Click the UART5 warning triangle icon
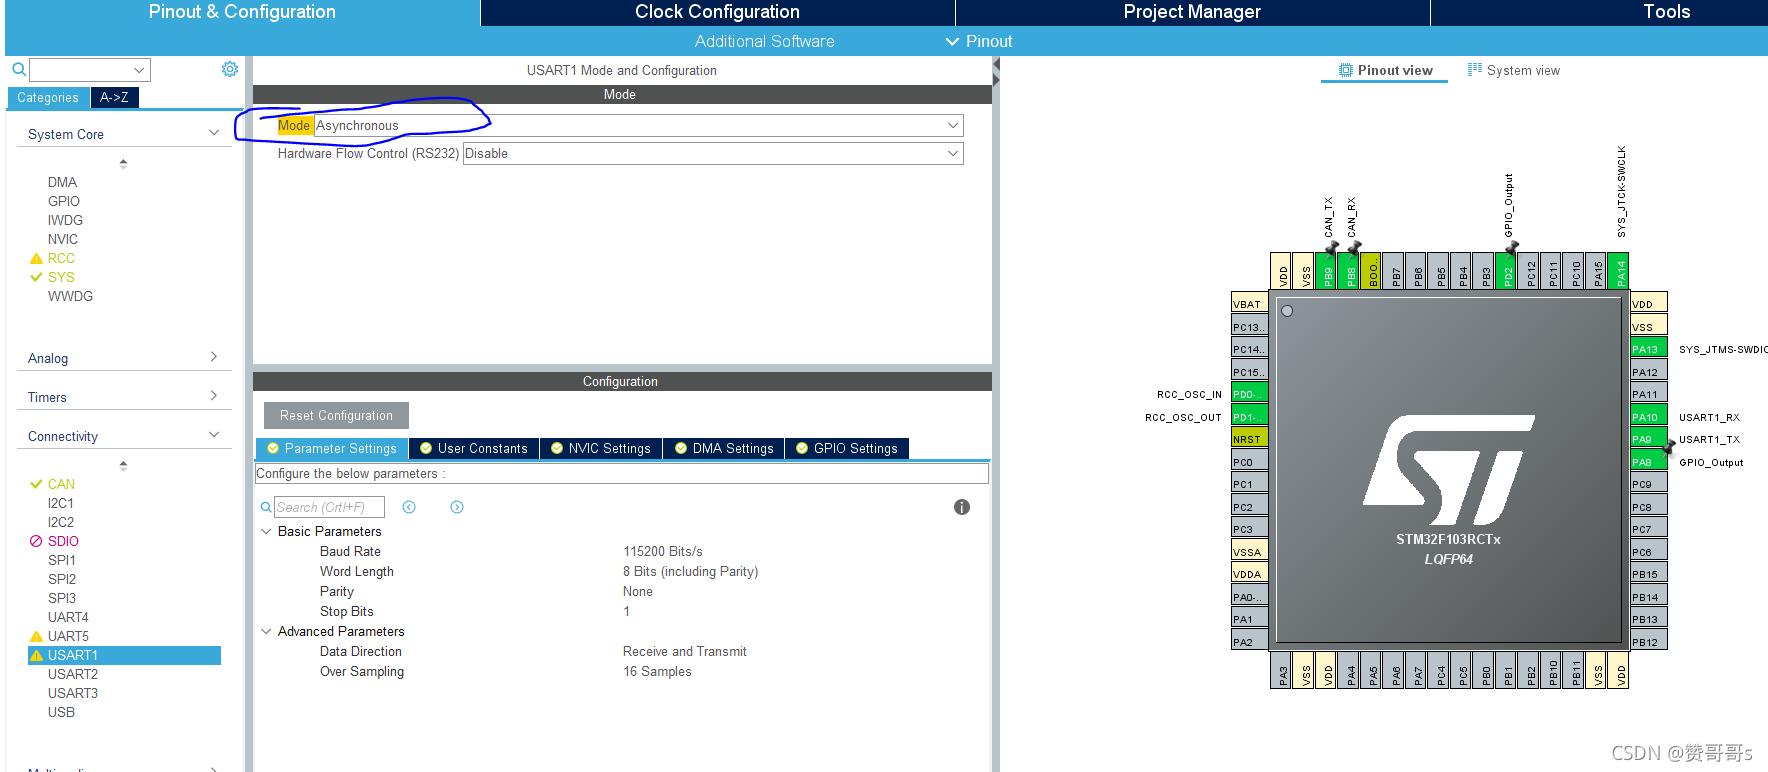This screenshot has height=772, width=1768. 36,636
